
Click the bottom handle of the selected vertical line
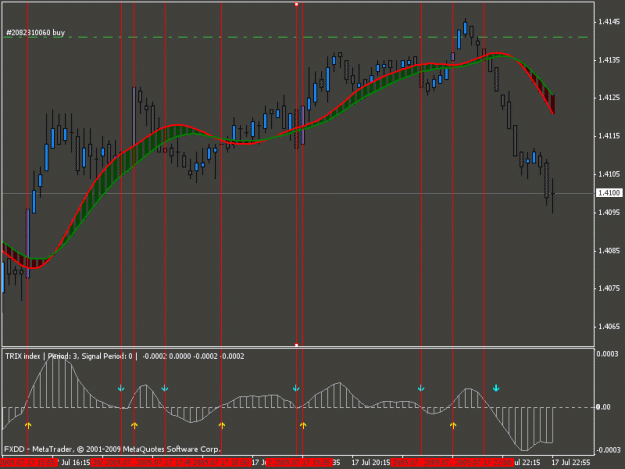pos(296,345)
